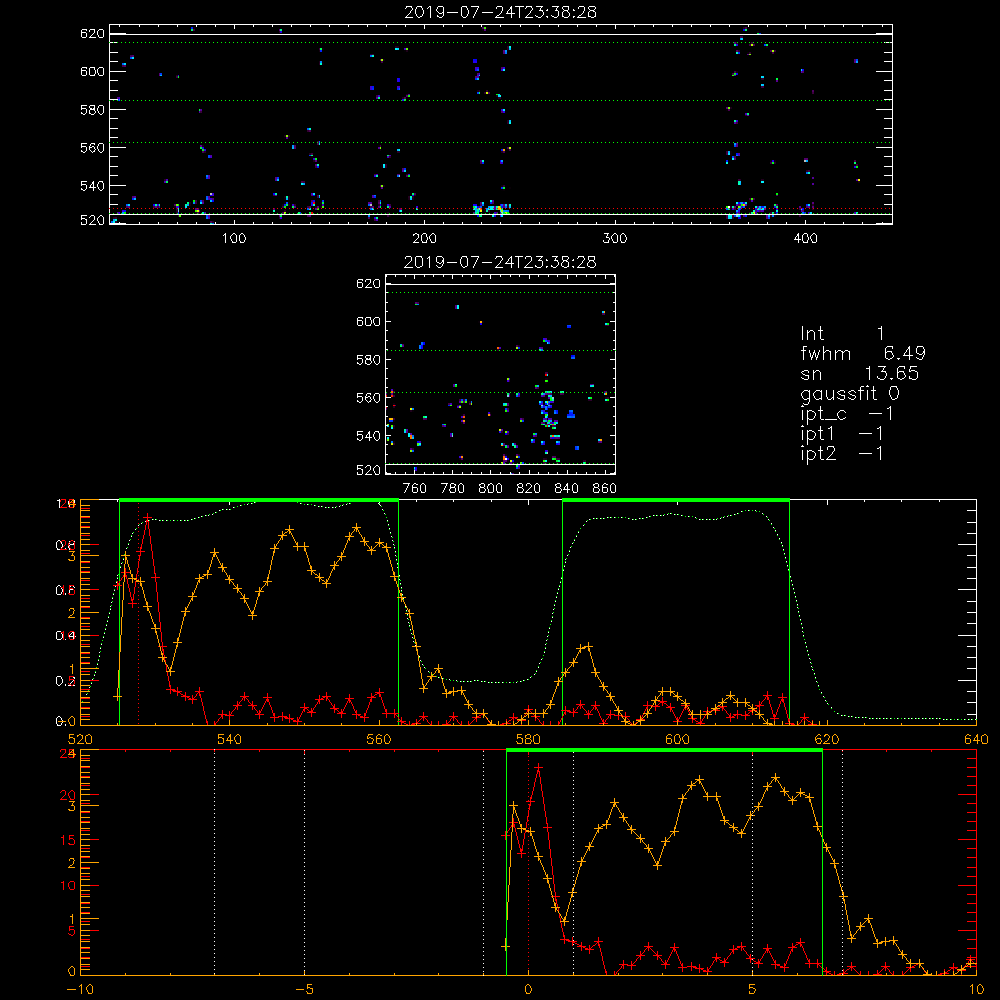Click x-axis label 760 on middle plot

tap(415, 489)
